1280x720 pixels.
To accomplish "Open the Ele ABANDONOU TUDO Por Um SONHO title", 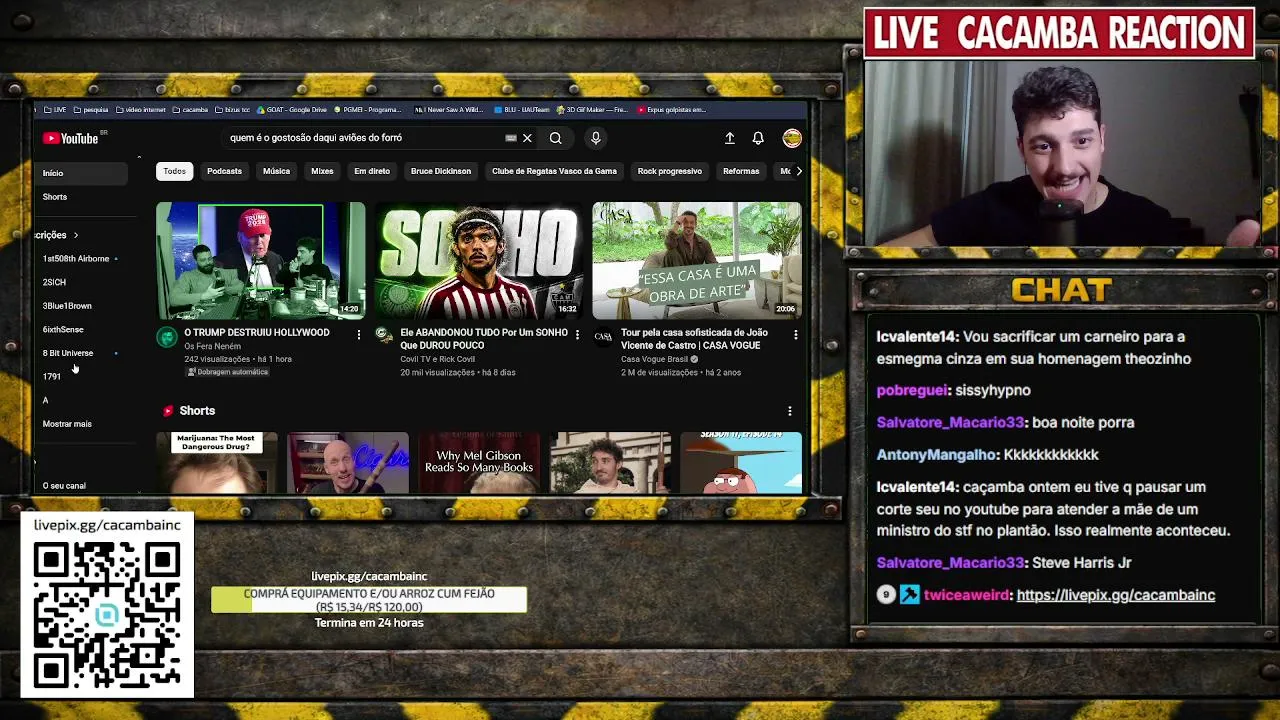I will click(484, 339).
